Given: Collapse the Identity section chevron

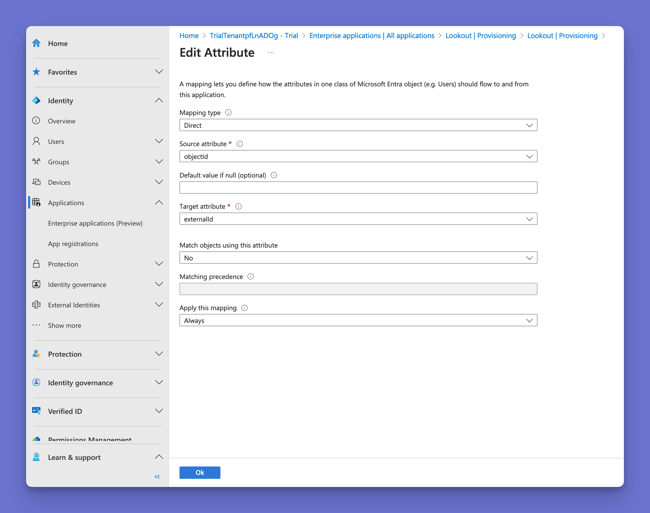Looking at the screenshot, I should [159, 100].
